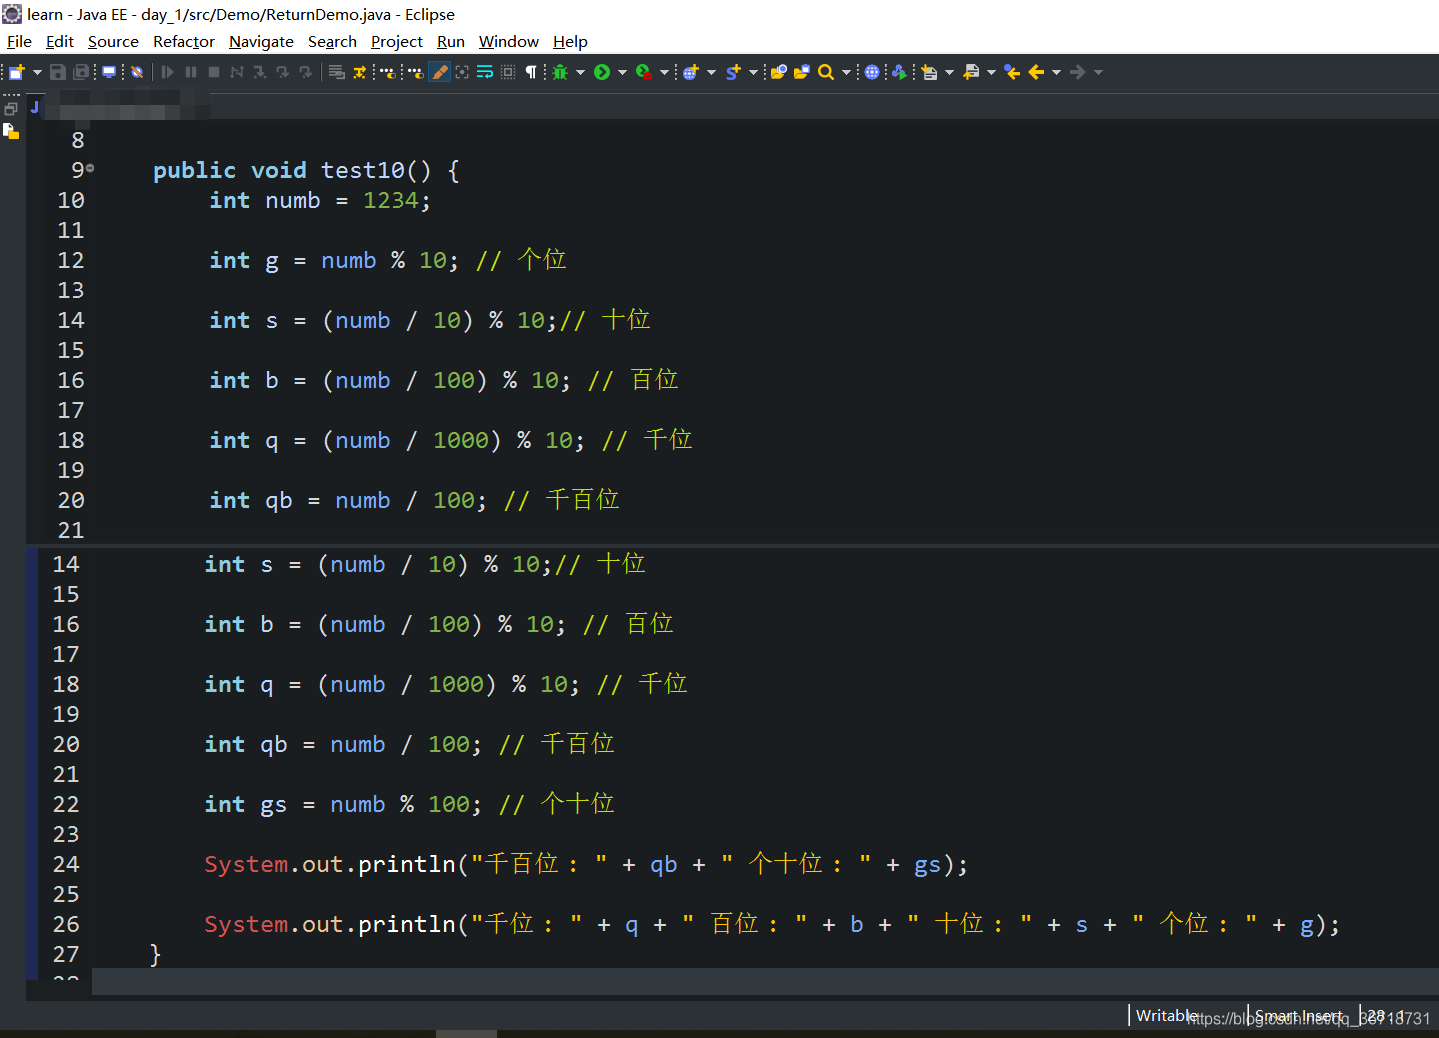
Task: Toggle the Mark Occurrences highlighter icon
Action: point(439,72)
